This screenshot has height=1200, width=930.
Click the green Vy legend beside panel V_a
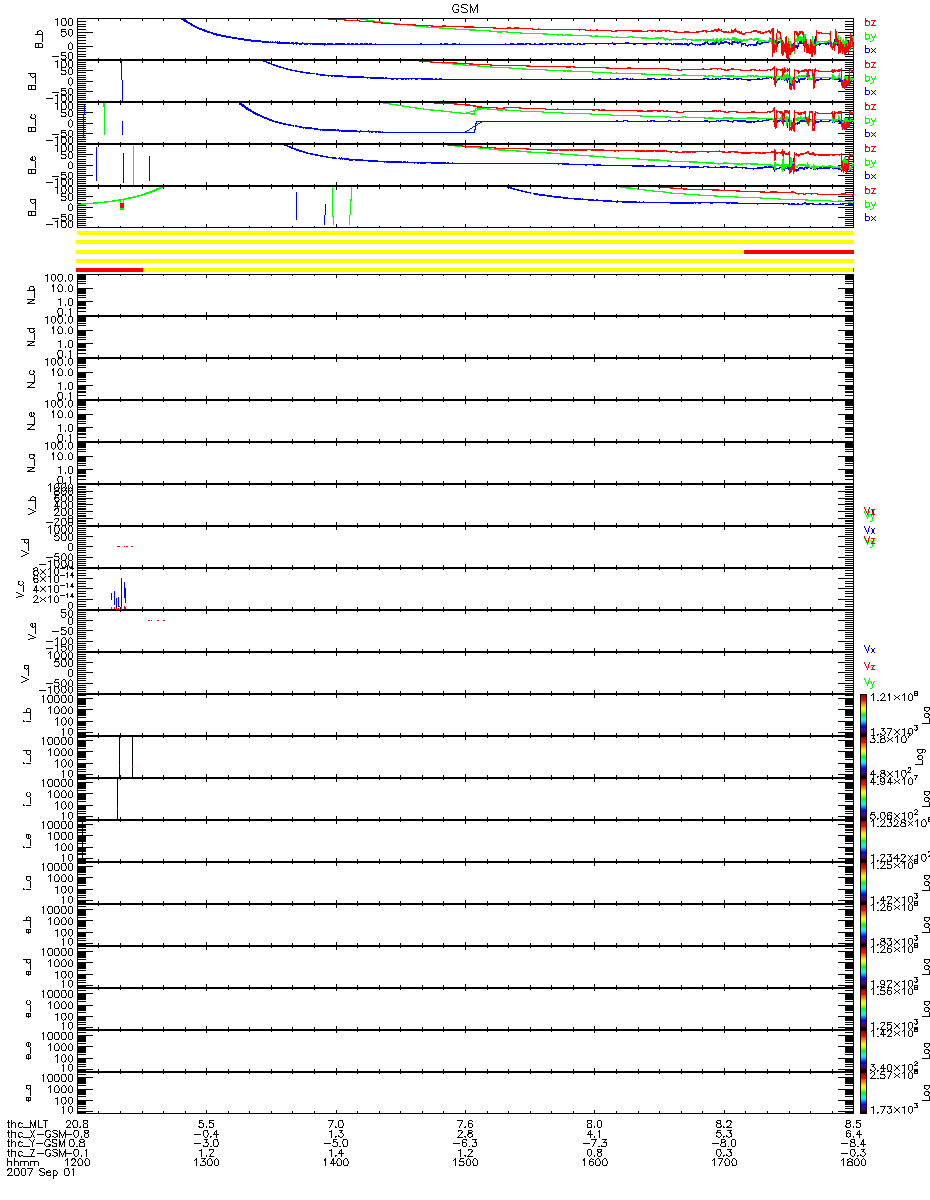pyautogui.click(x=869, y=682)
